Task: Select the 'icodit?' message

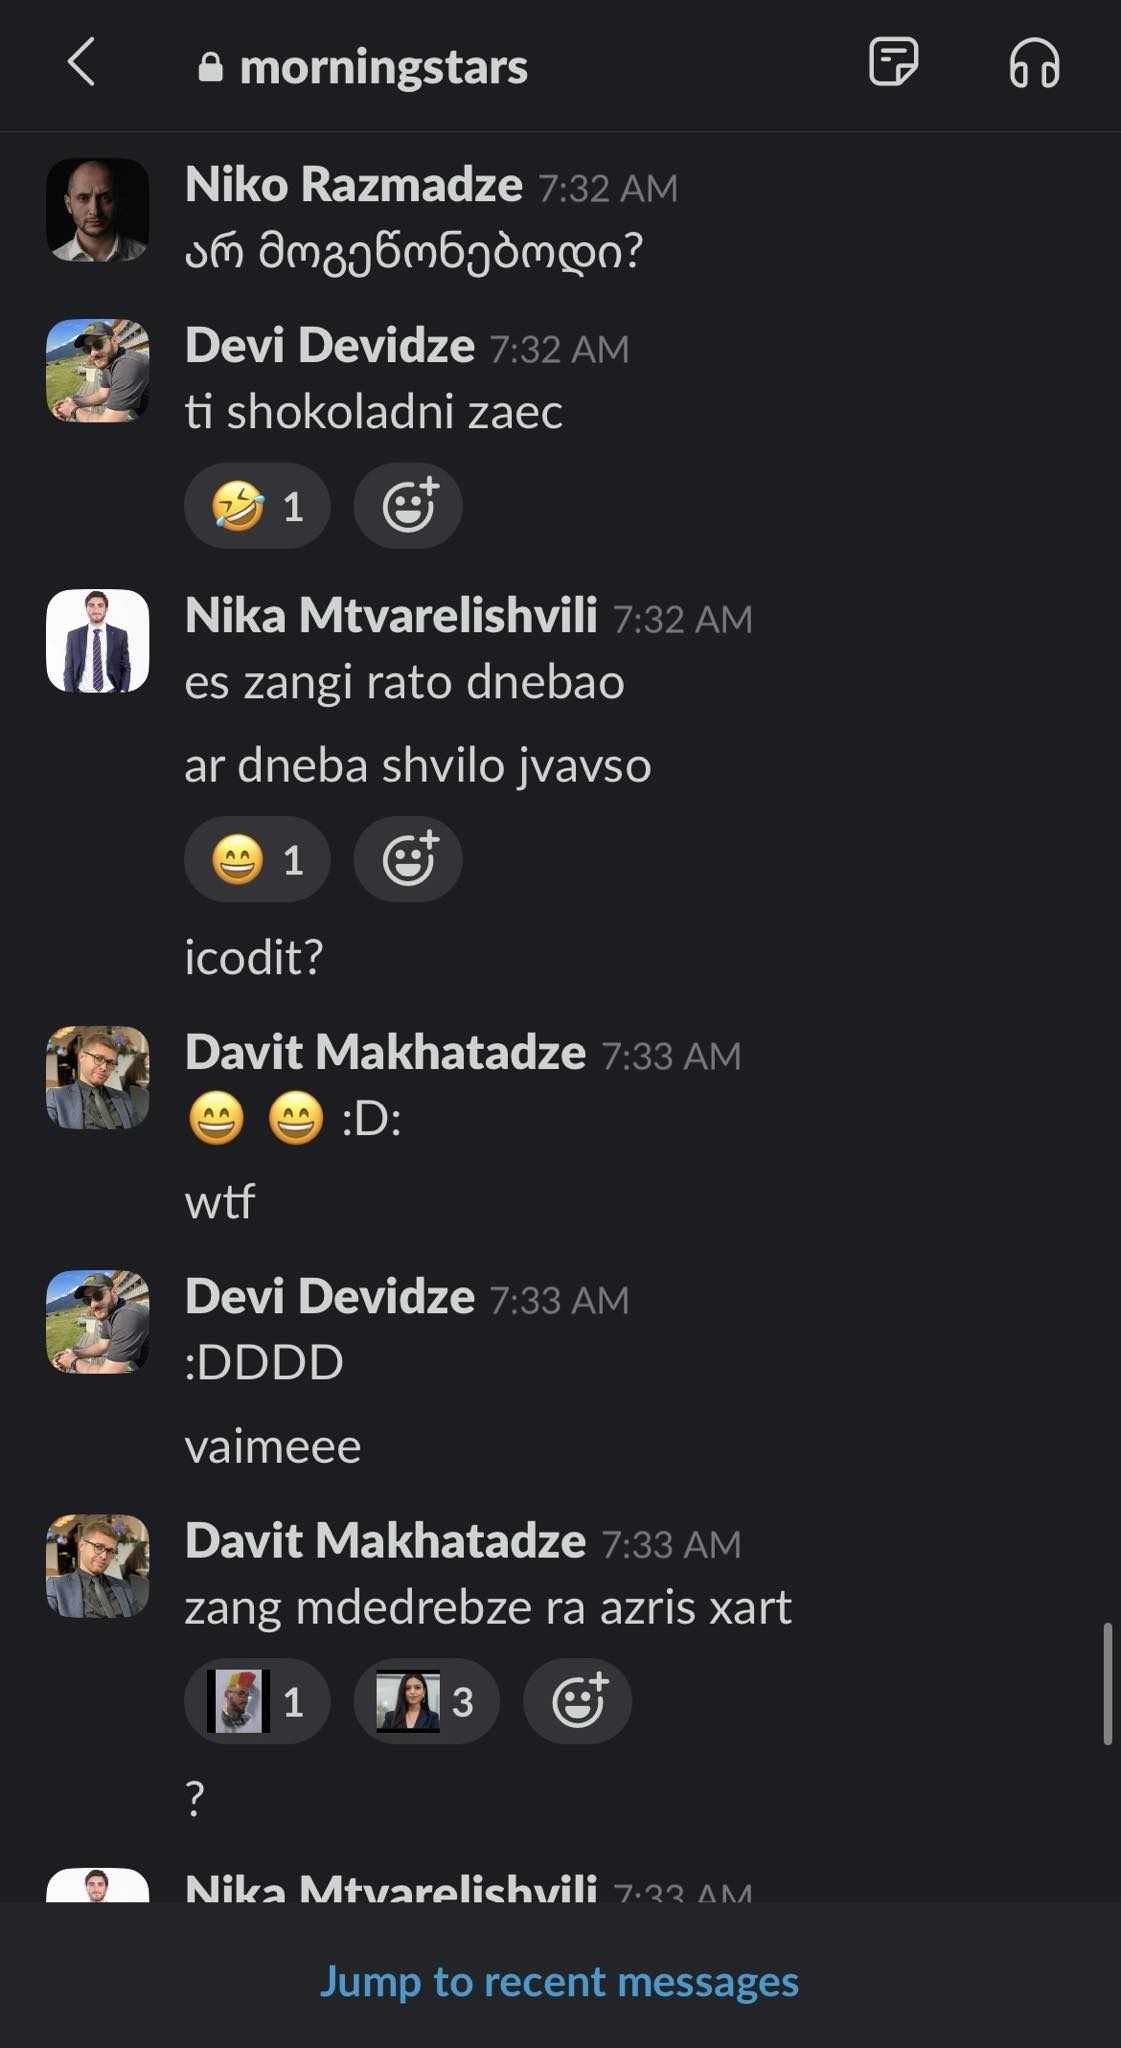Action: (x=254, y=957)
